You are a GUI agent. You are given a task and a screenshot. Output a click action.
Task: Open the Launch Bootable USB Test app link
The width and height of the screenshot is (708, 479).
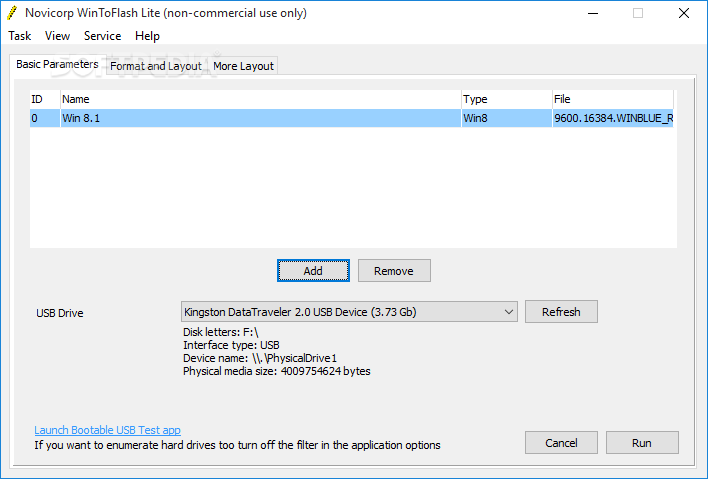coord(107,430)
